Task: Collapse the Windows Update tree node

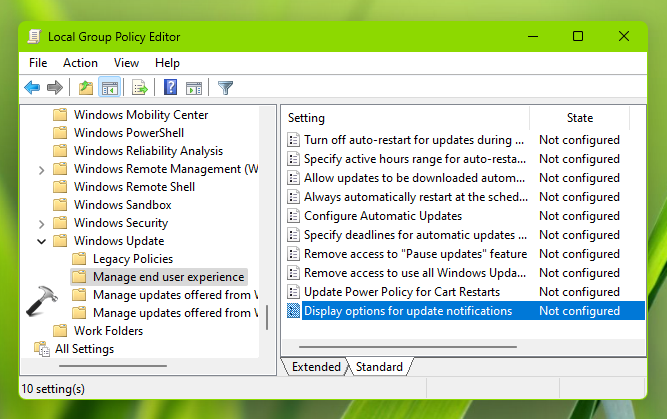Action: tap(41, 241)
